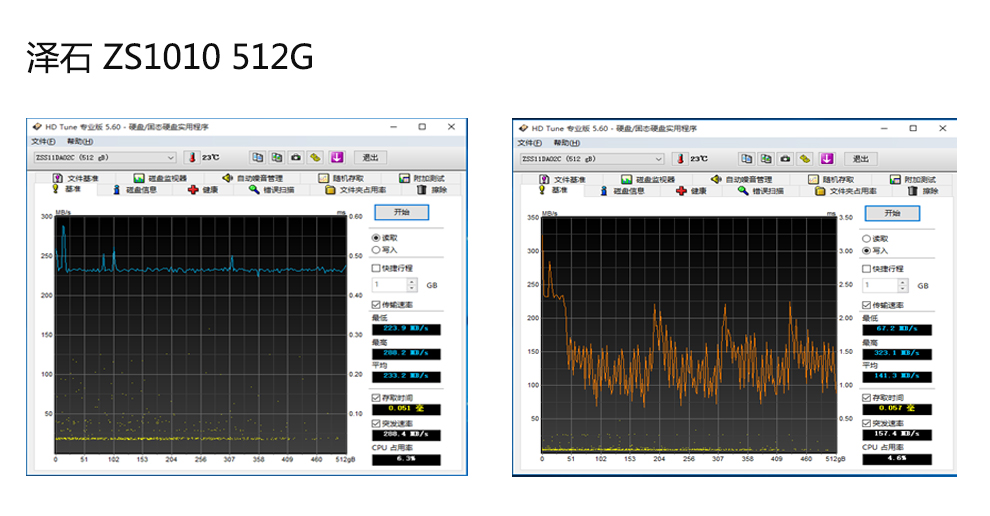Decrease GB stepper value in blue-graph window
990x516 pixels.
(x=412, y=288)
